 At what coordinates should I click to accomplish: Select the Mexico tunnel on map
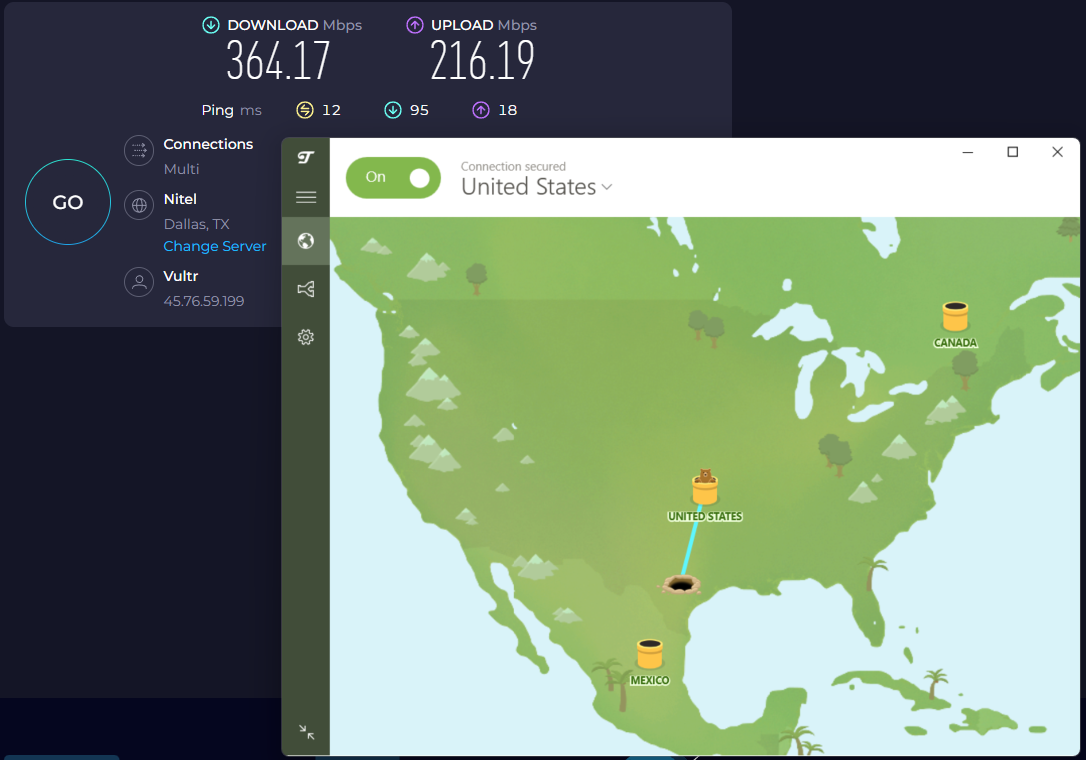(650, 654)
